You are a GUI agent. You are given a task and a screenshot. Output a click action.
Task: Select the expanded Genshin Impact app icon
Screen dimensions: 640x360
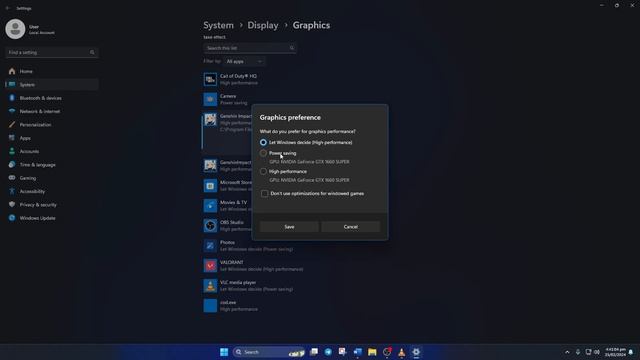point(210,120)
